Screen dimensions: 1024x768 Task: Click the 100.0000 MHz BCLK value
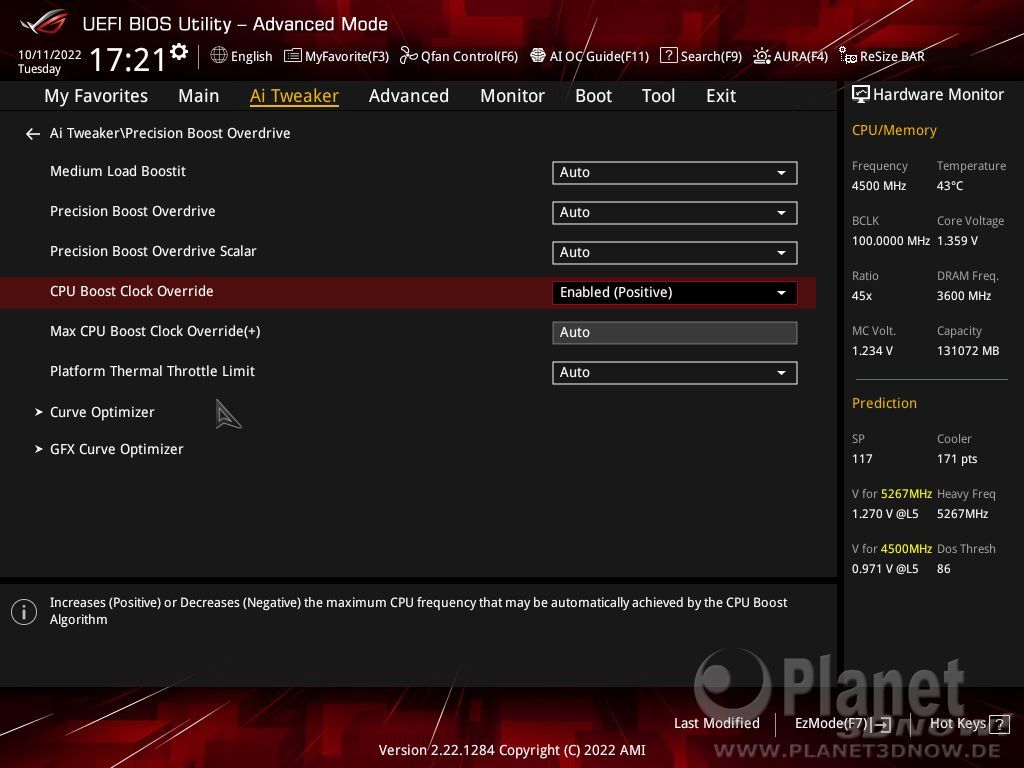pos(891,241)
